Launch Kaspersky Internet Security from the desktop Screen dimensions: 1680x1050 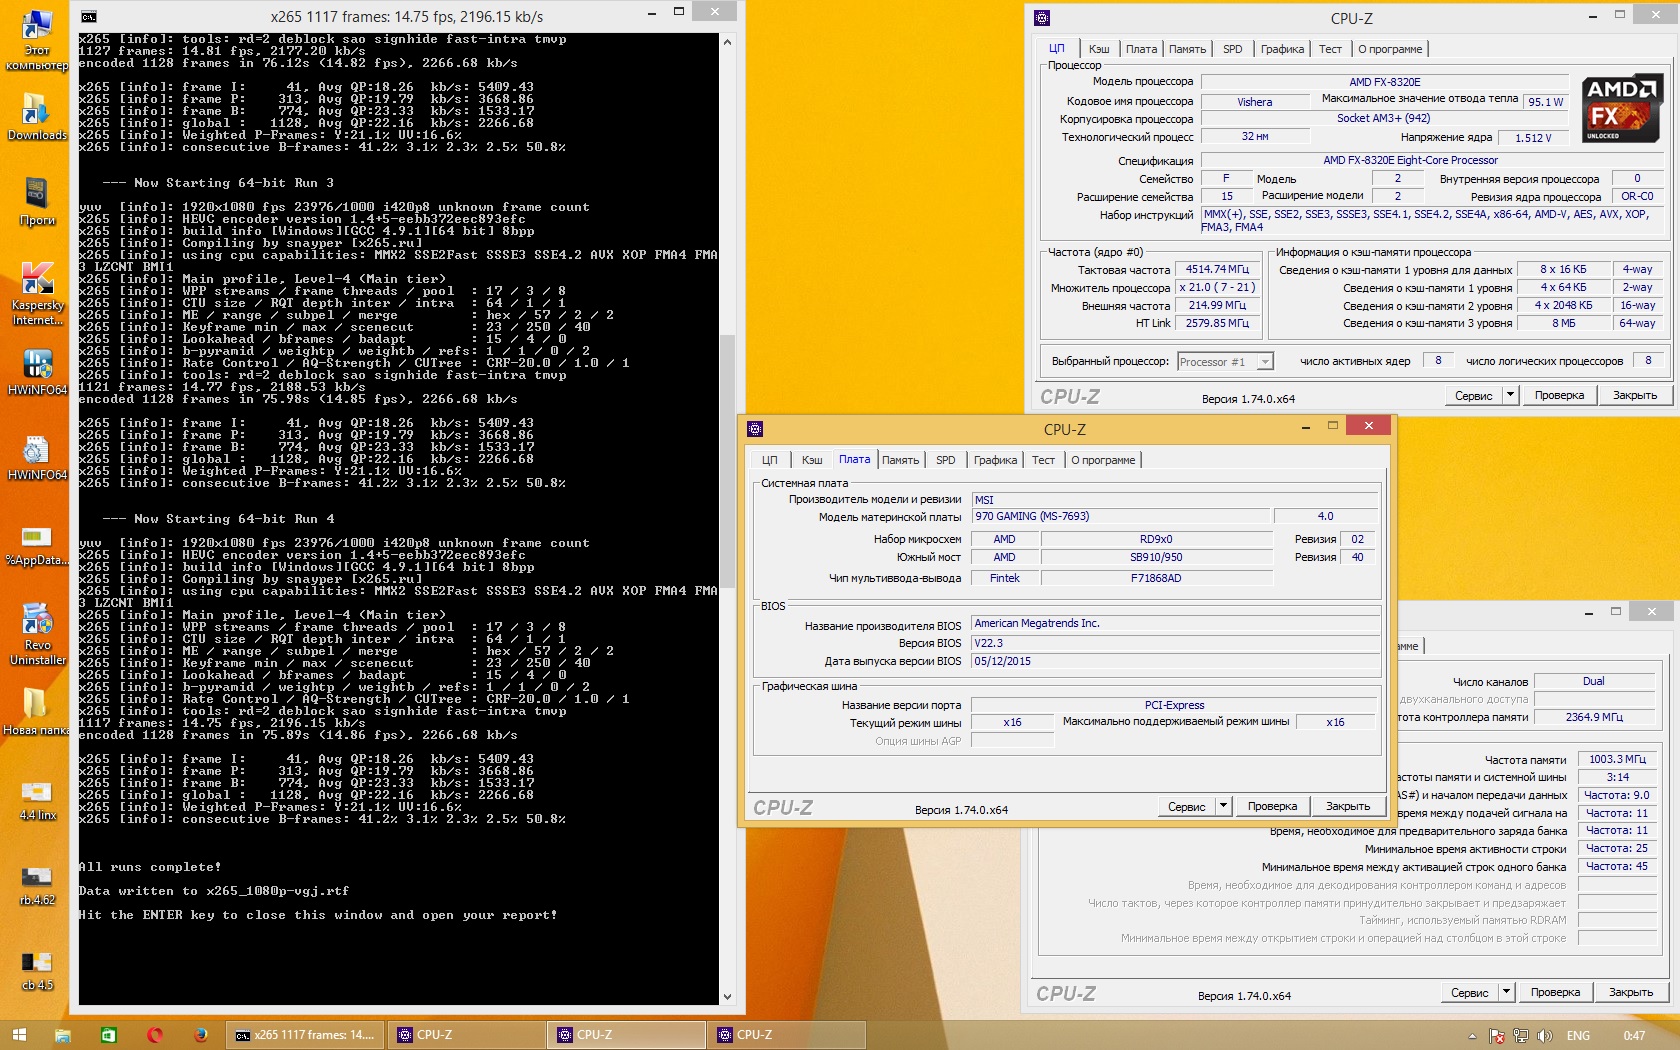coord(37,294)
